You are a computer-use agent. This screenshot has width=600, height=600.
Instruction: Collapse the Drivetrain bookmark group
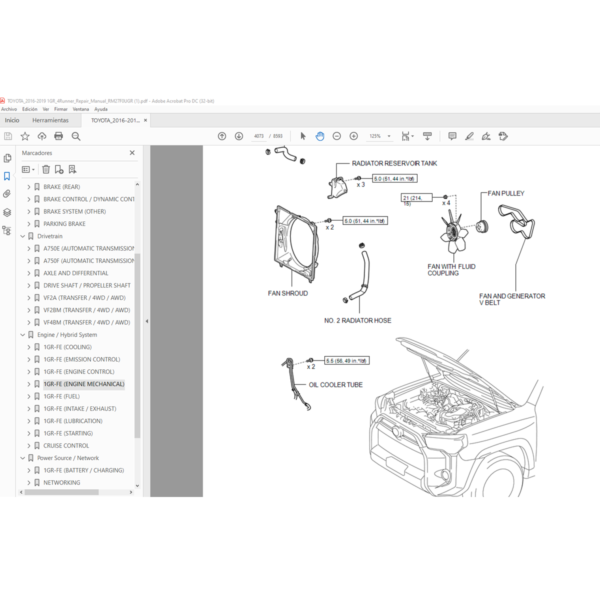click(23, 236)
